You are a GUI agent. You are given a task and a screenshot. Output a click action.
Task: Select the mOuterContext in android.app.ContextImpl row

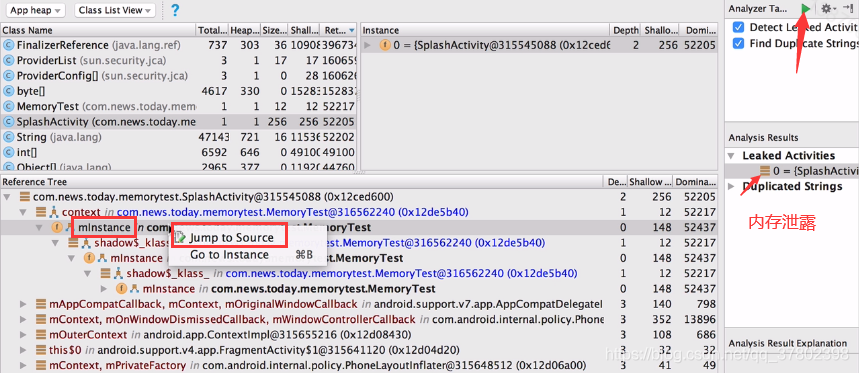pyautogui.click(x=359, y=334)
